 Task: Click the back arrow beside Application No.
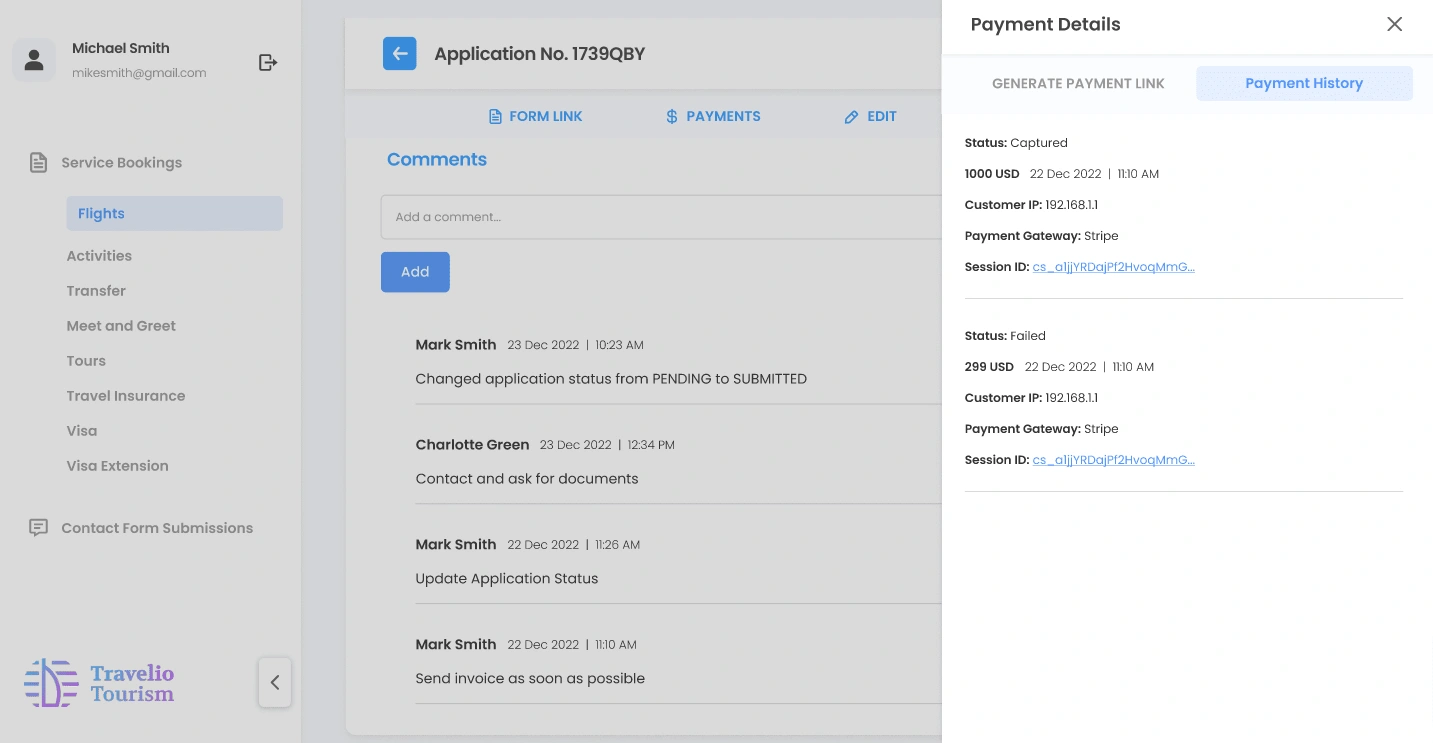(399, 54)
